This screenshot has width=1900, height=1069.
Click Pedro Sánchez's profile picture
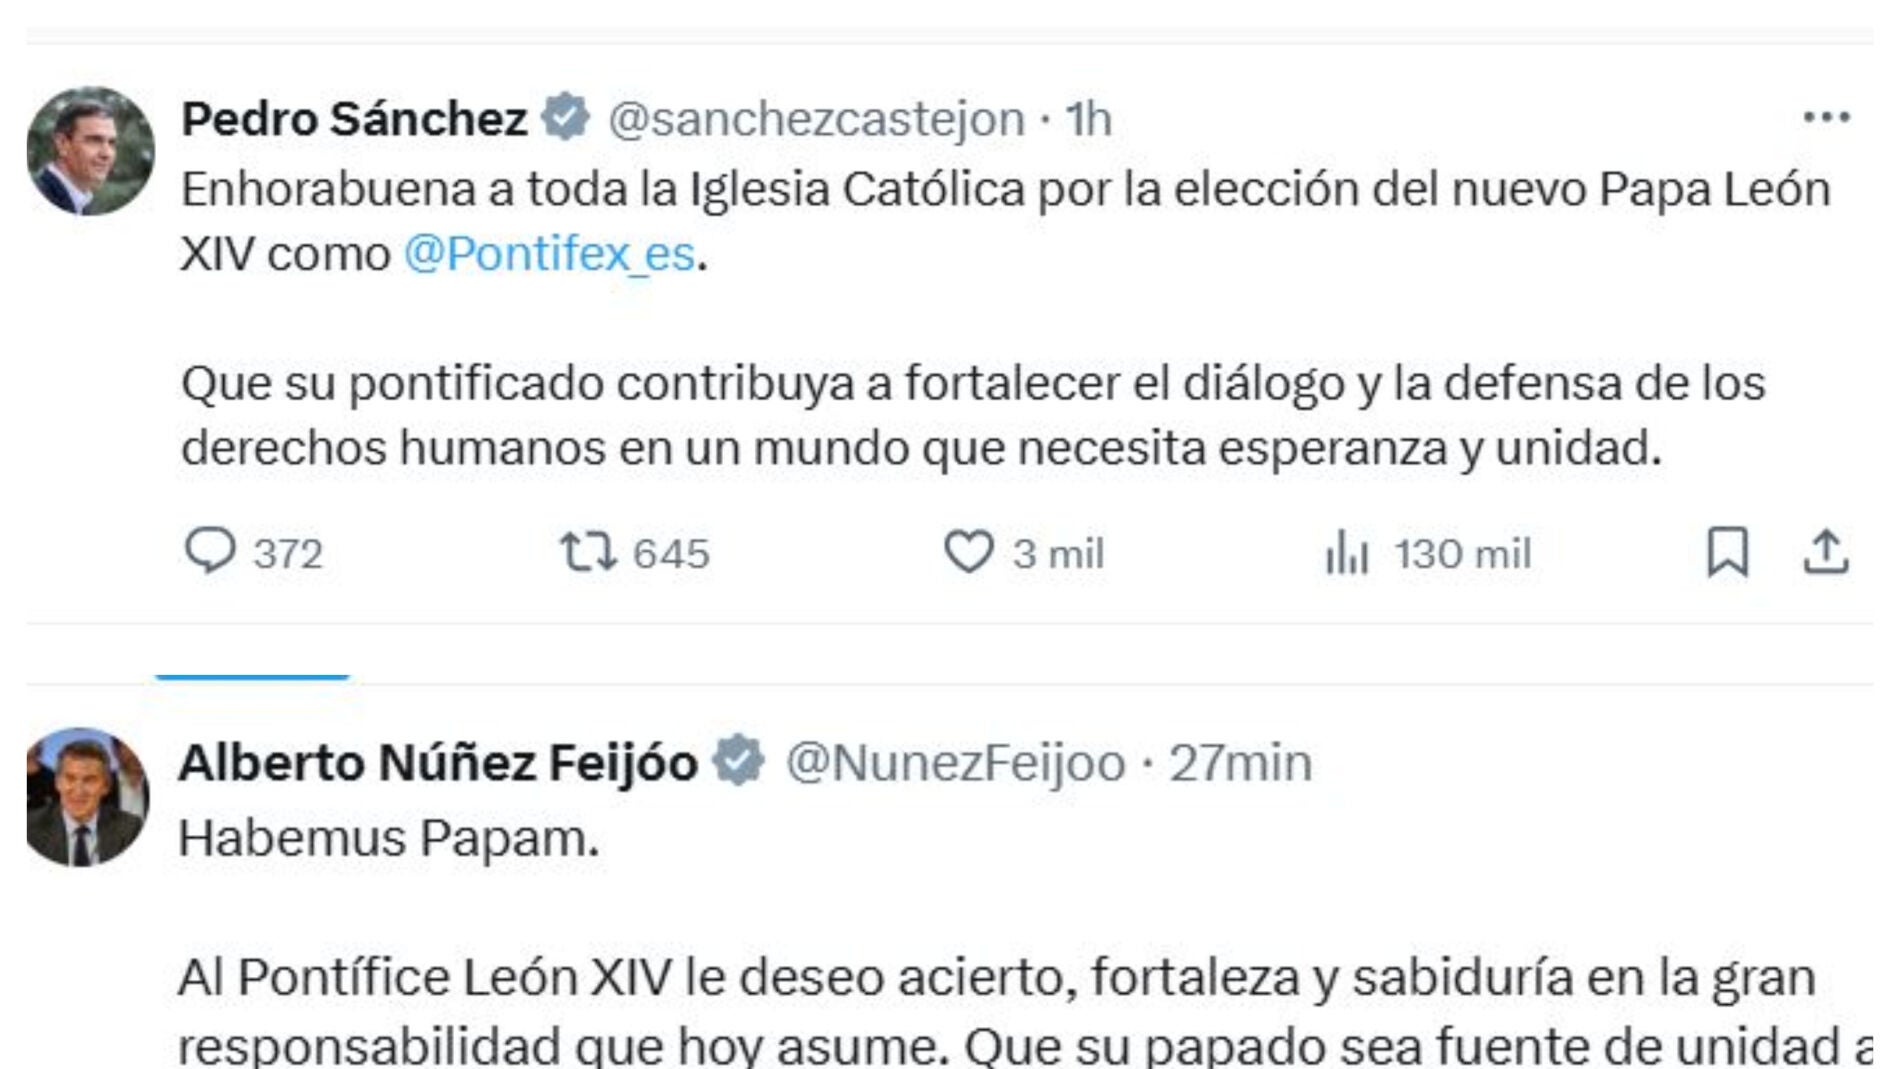pyautogui.click(x=90, y=151)
